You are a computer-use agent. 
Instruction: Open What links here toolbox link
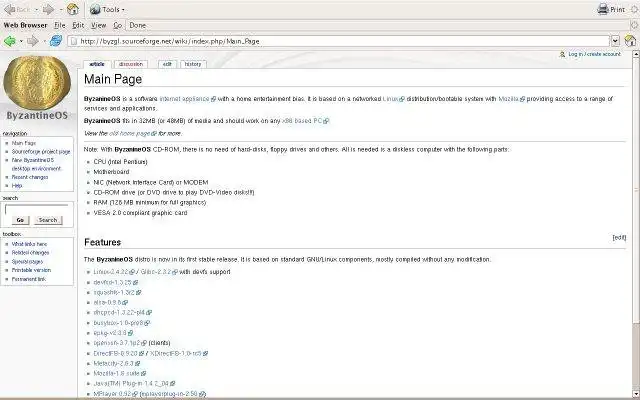pos(29,244)
